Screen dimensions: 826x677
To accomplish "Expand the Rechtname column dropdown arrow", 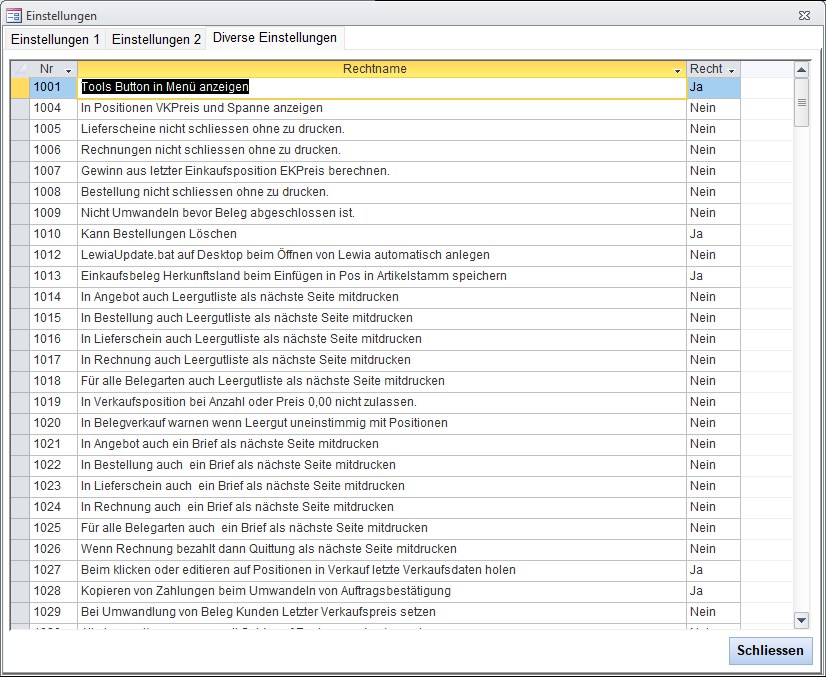I will coord(676,70).
